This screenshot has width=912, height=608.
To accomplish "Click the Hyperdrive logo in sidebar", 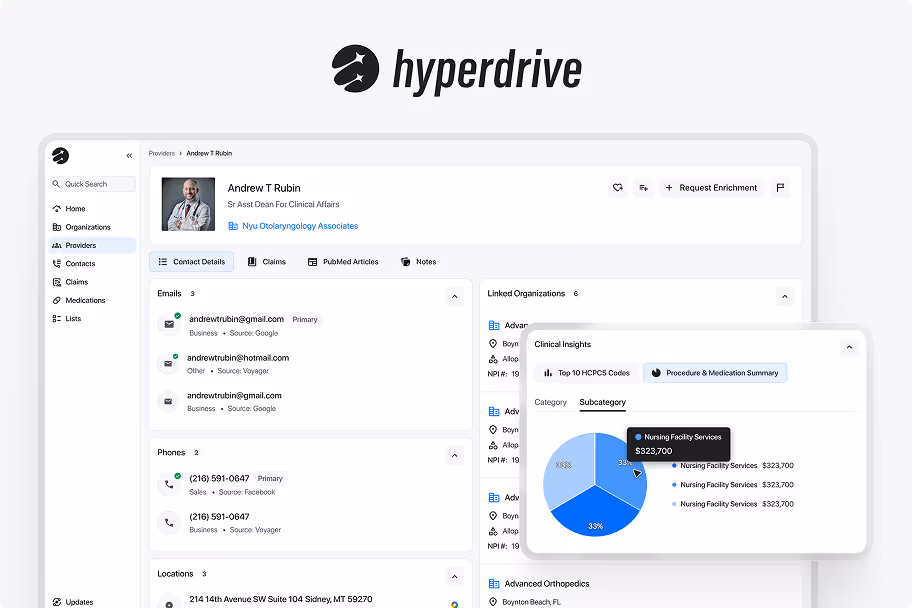I will click(60, 155).
